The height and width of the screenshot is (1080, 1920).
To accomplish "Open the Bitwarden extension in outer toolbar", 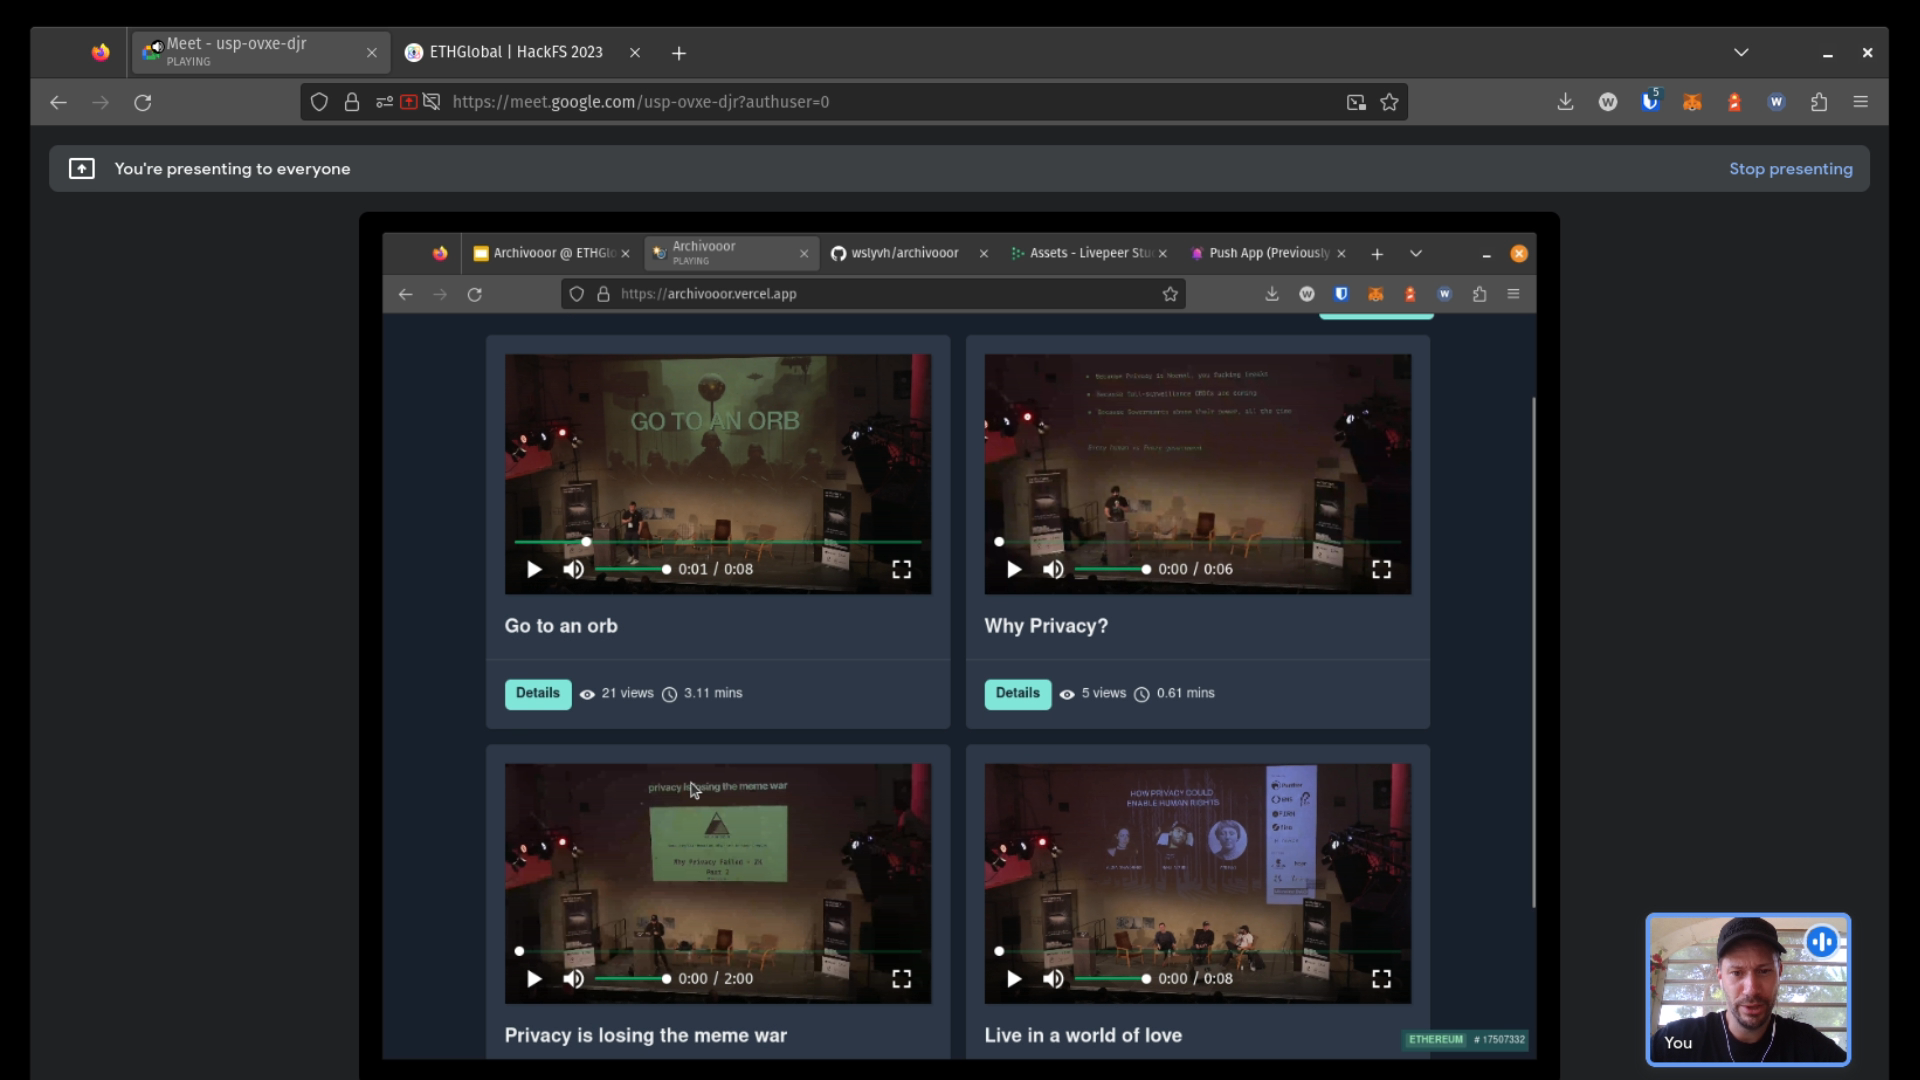I will coord(1650,102).
